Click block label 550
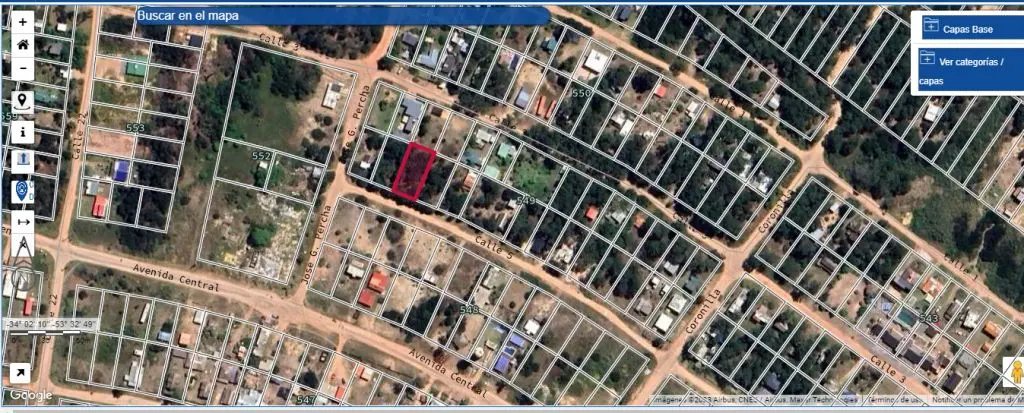Screen dimensions: 1024x413 (x=581, y=93)
